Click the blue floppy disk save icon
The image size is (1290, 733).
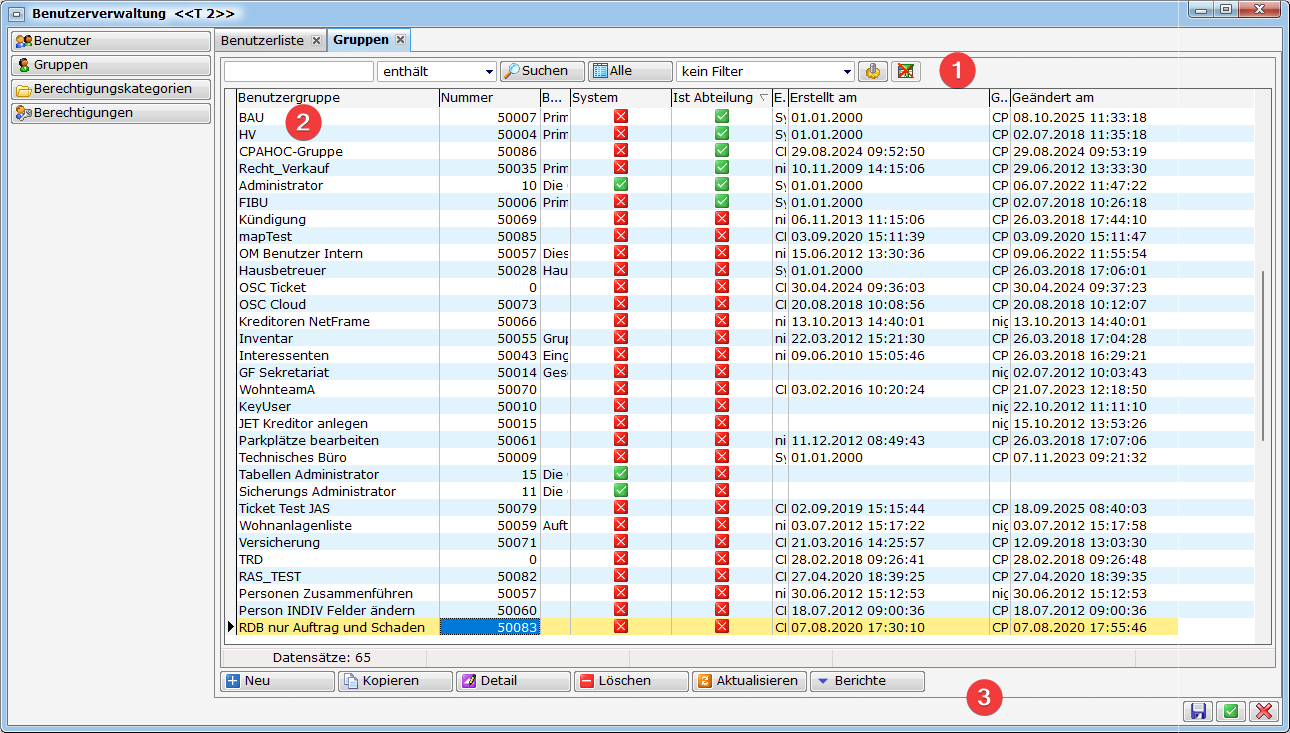click(1197, 711)
